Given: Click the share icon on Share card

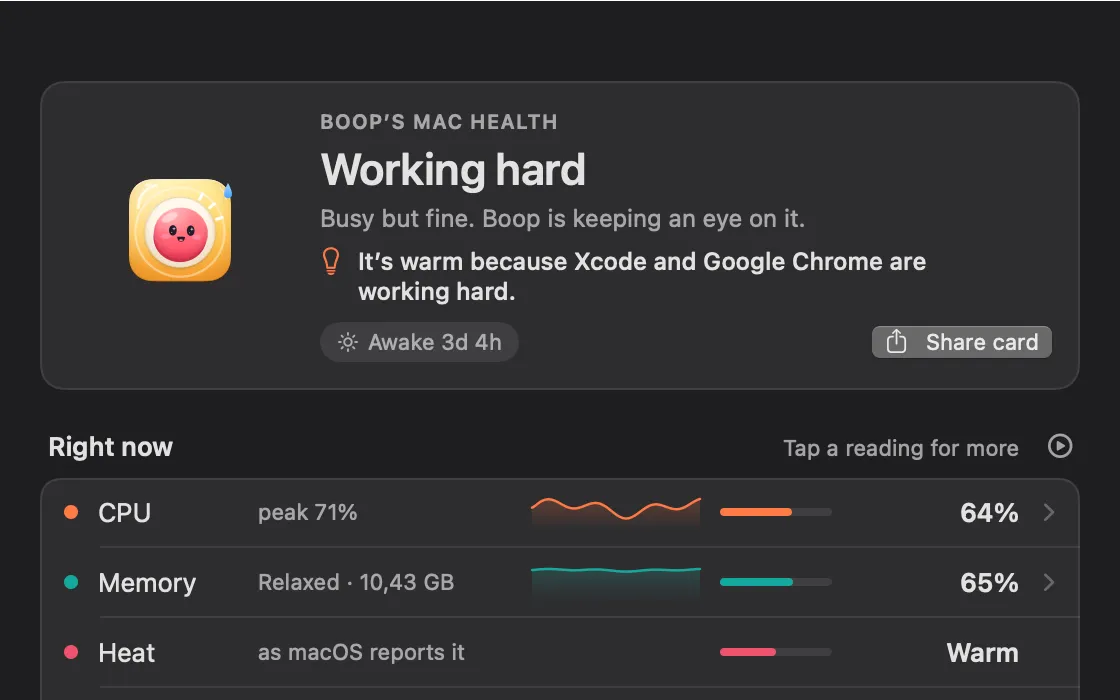Looking at the screenshot, I should 896,341.
